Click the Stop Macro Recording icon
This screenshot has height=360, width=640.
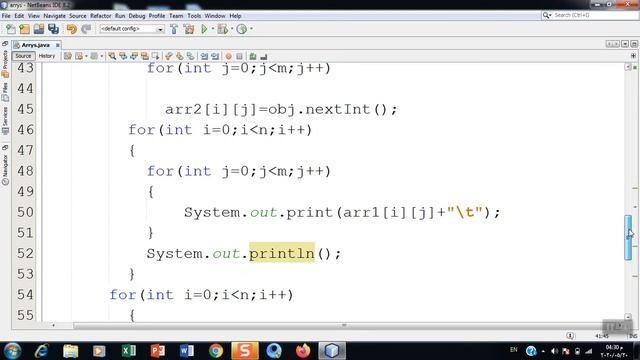tap(240, 56)
